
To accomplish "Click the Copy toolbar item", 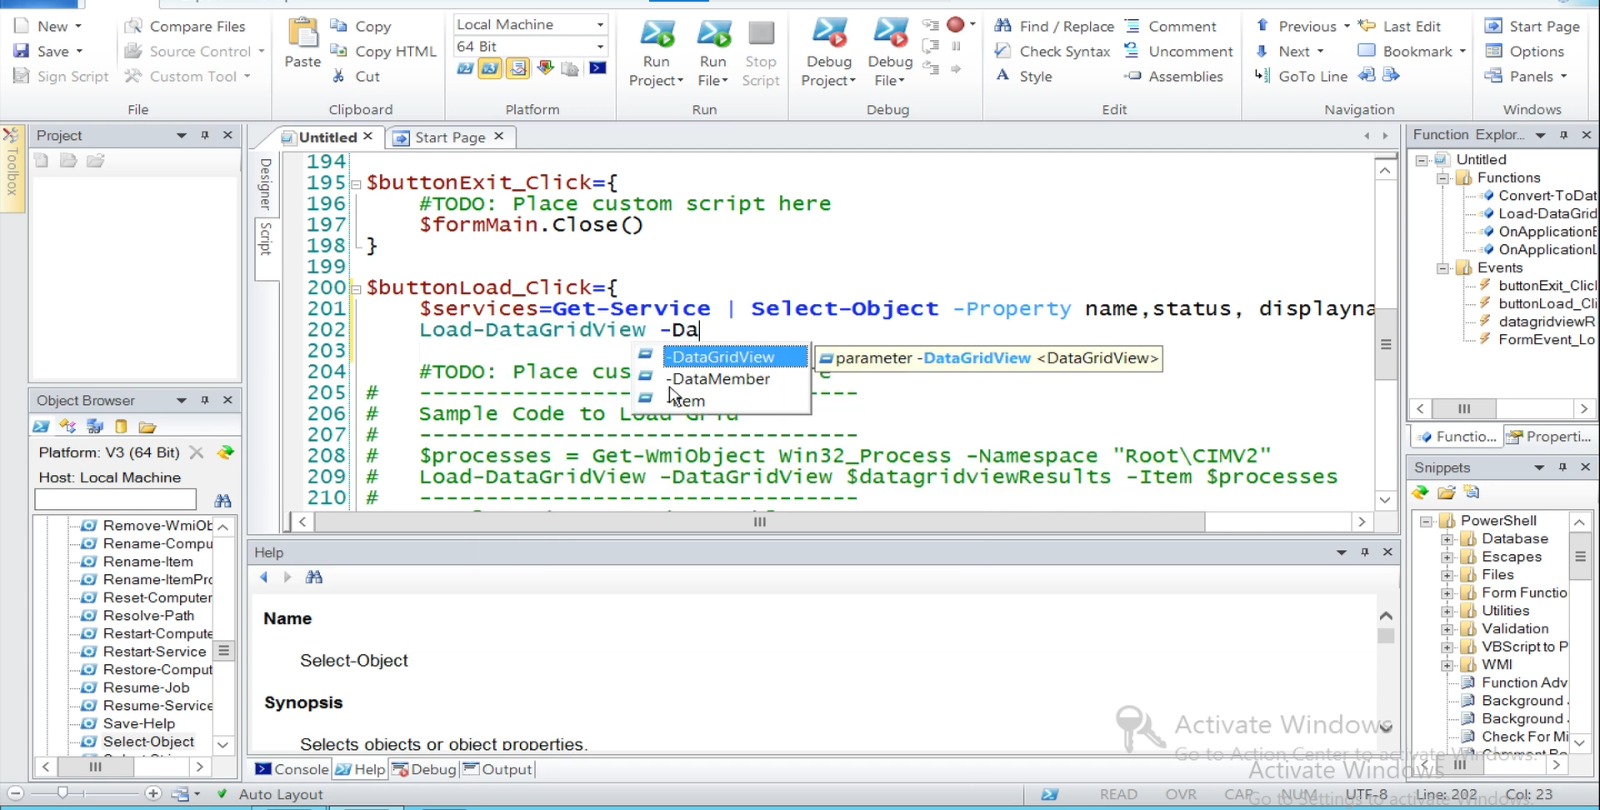I will pos(361,27).
